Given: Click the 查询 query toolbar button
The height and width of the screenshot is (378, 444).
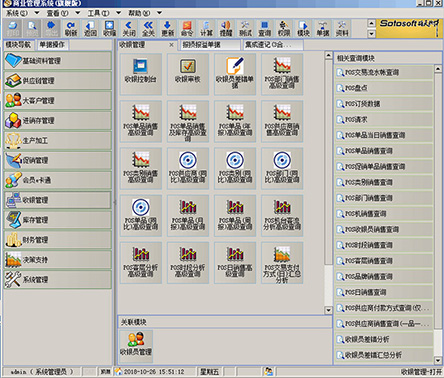Looking at the screenshot, I should (x=264, y=28).
